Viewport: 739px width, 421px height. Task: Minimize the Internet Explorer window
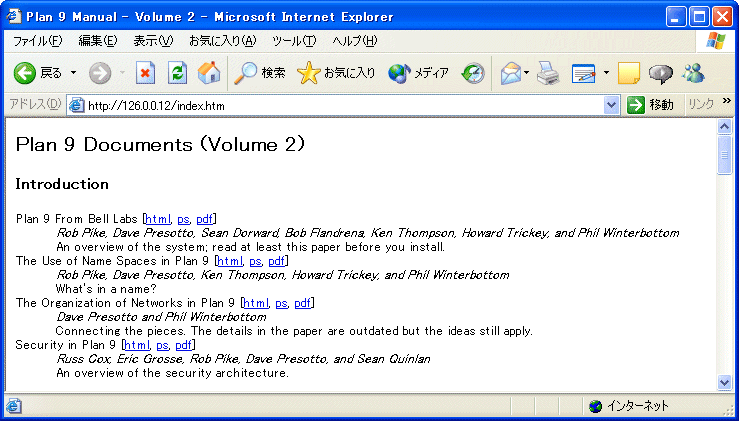point(677,17)
